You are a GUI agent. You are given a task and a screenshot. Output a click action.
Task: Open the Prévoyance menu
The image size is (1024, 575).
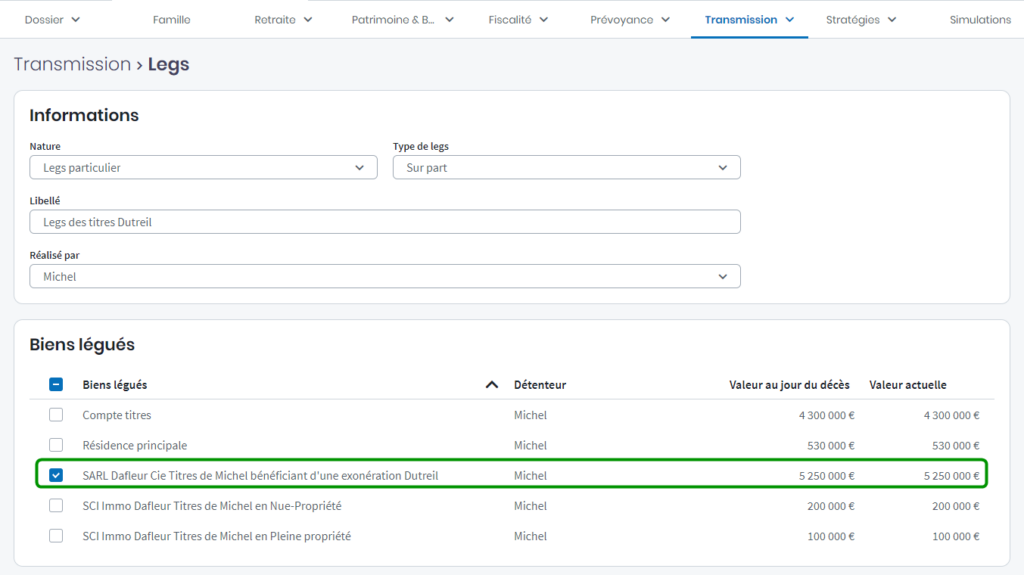point(630,20)
